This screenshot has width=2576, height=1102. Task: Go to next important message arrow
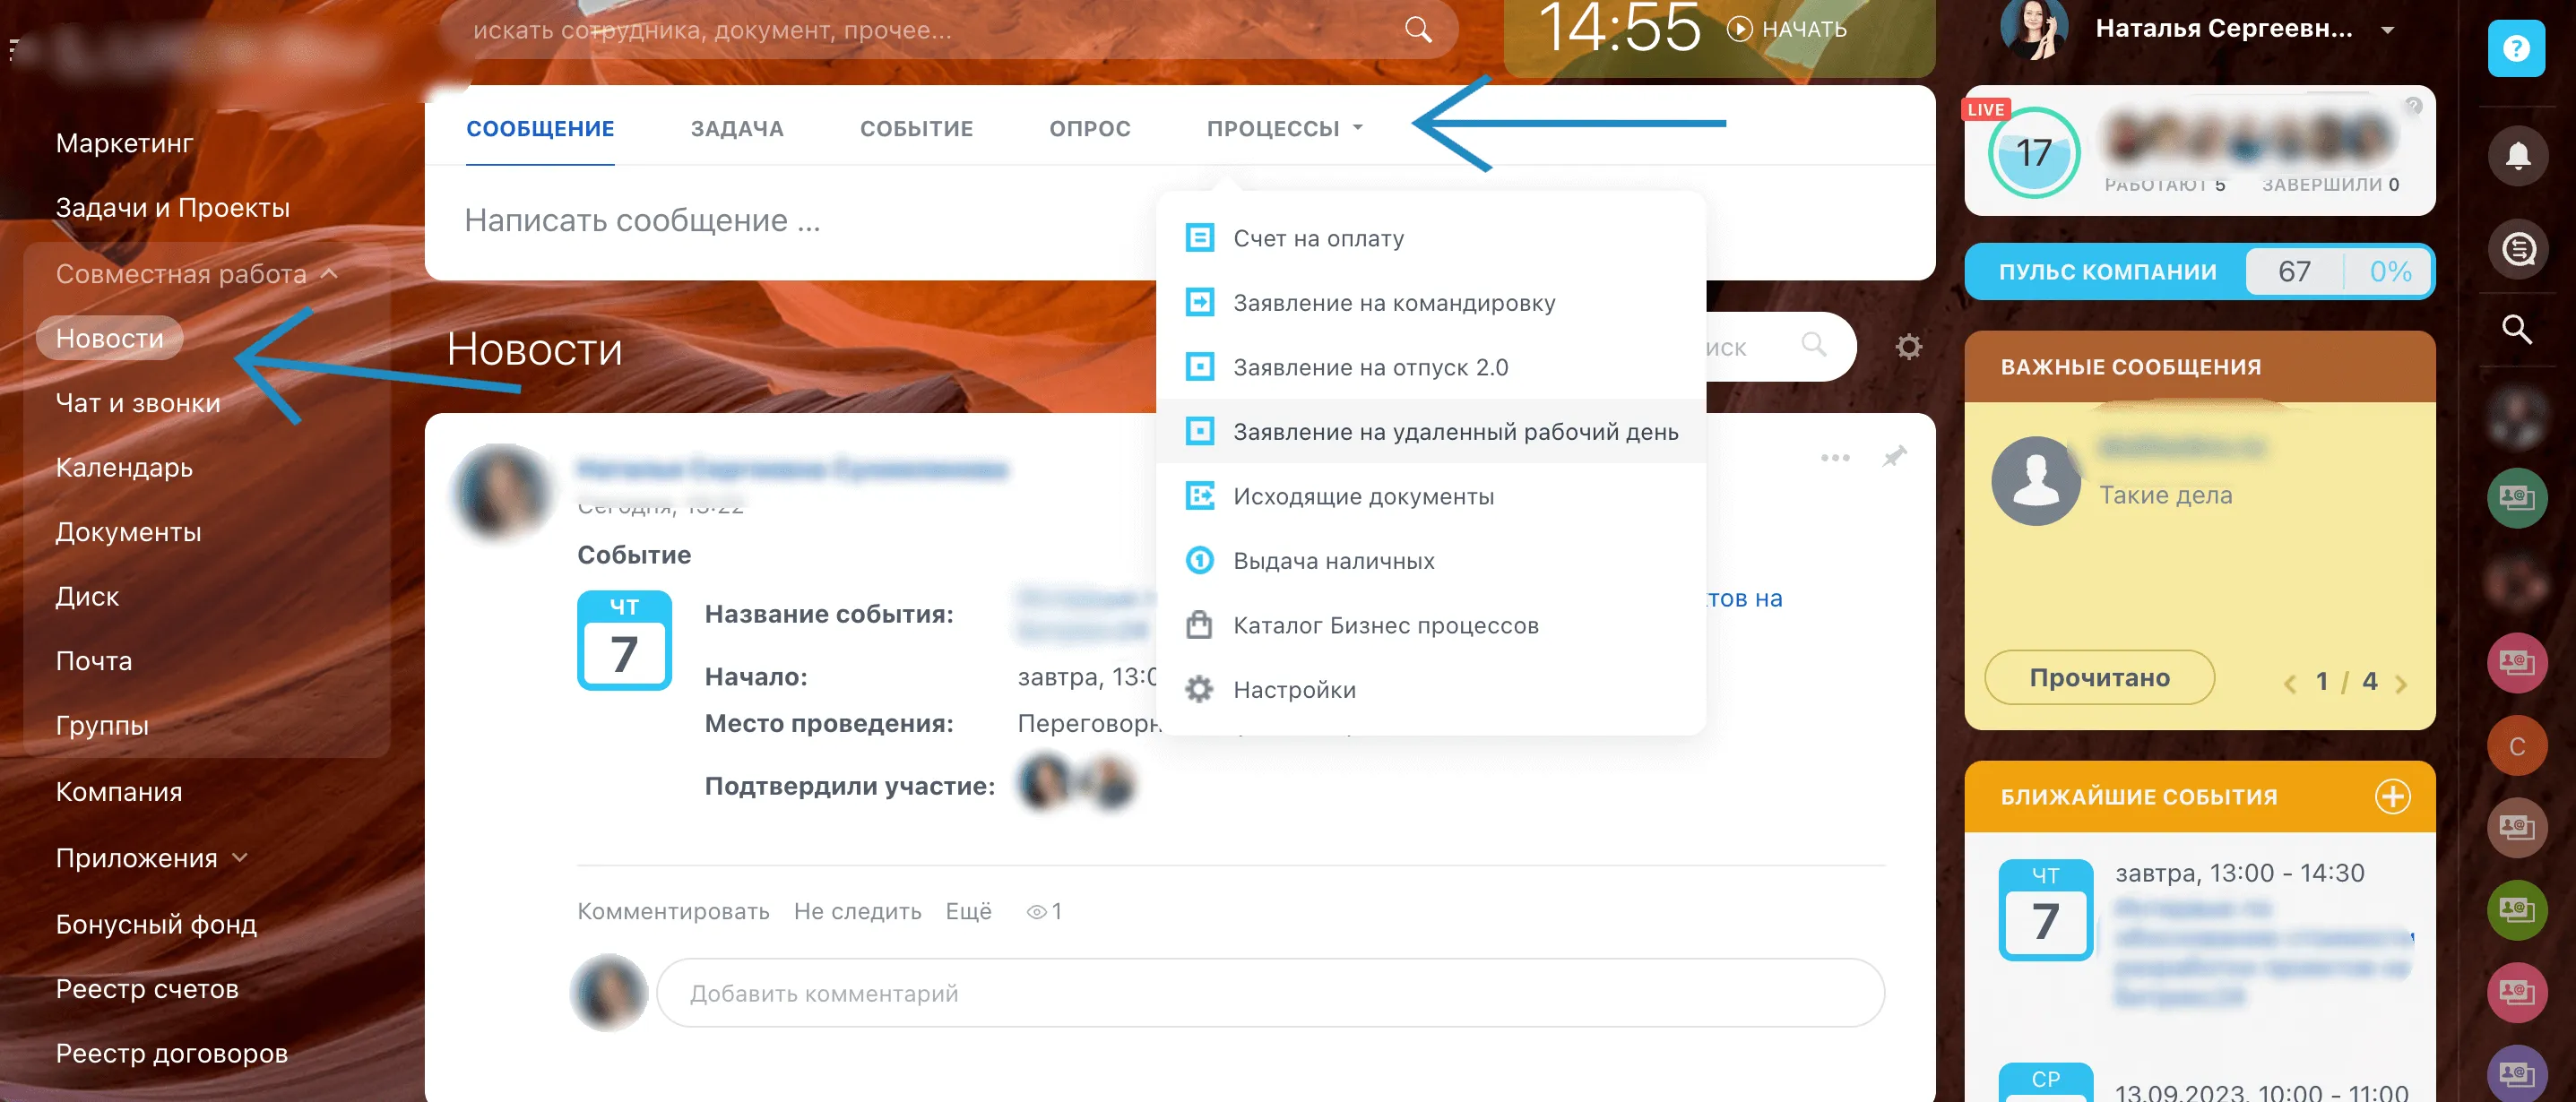[x=2401, y=683]
